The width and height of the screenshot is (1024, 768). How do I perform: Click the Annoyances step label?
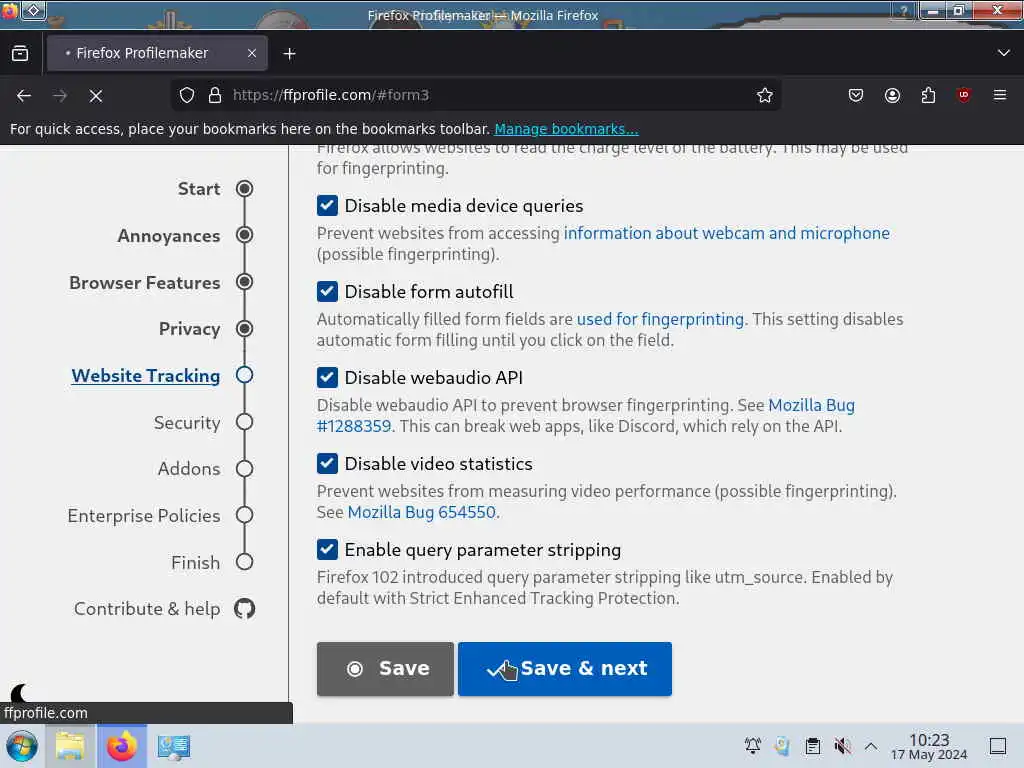pyautogui.click(x=168, y=236)
